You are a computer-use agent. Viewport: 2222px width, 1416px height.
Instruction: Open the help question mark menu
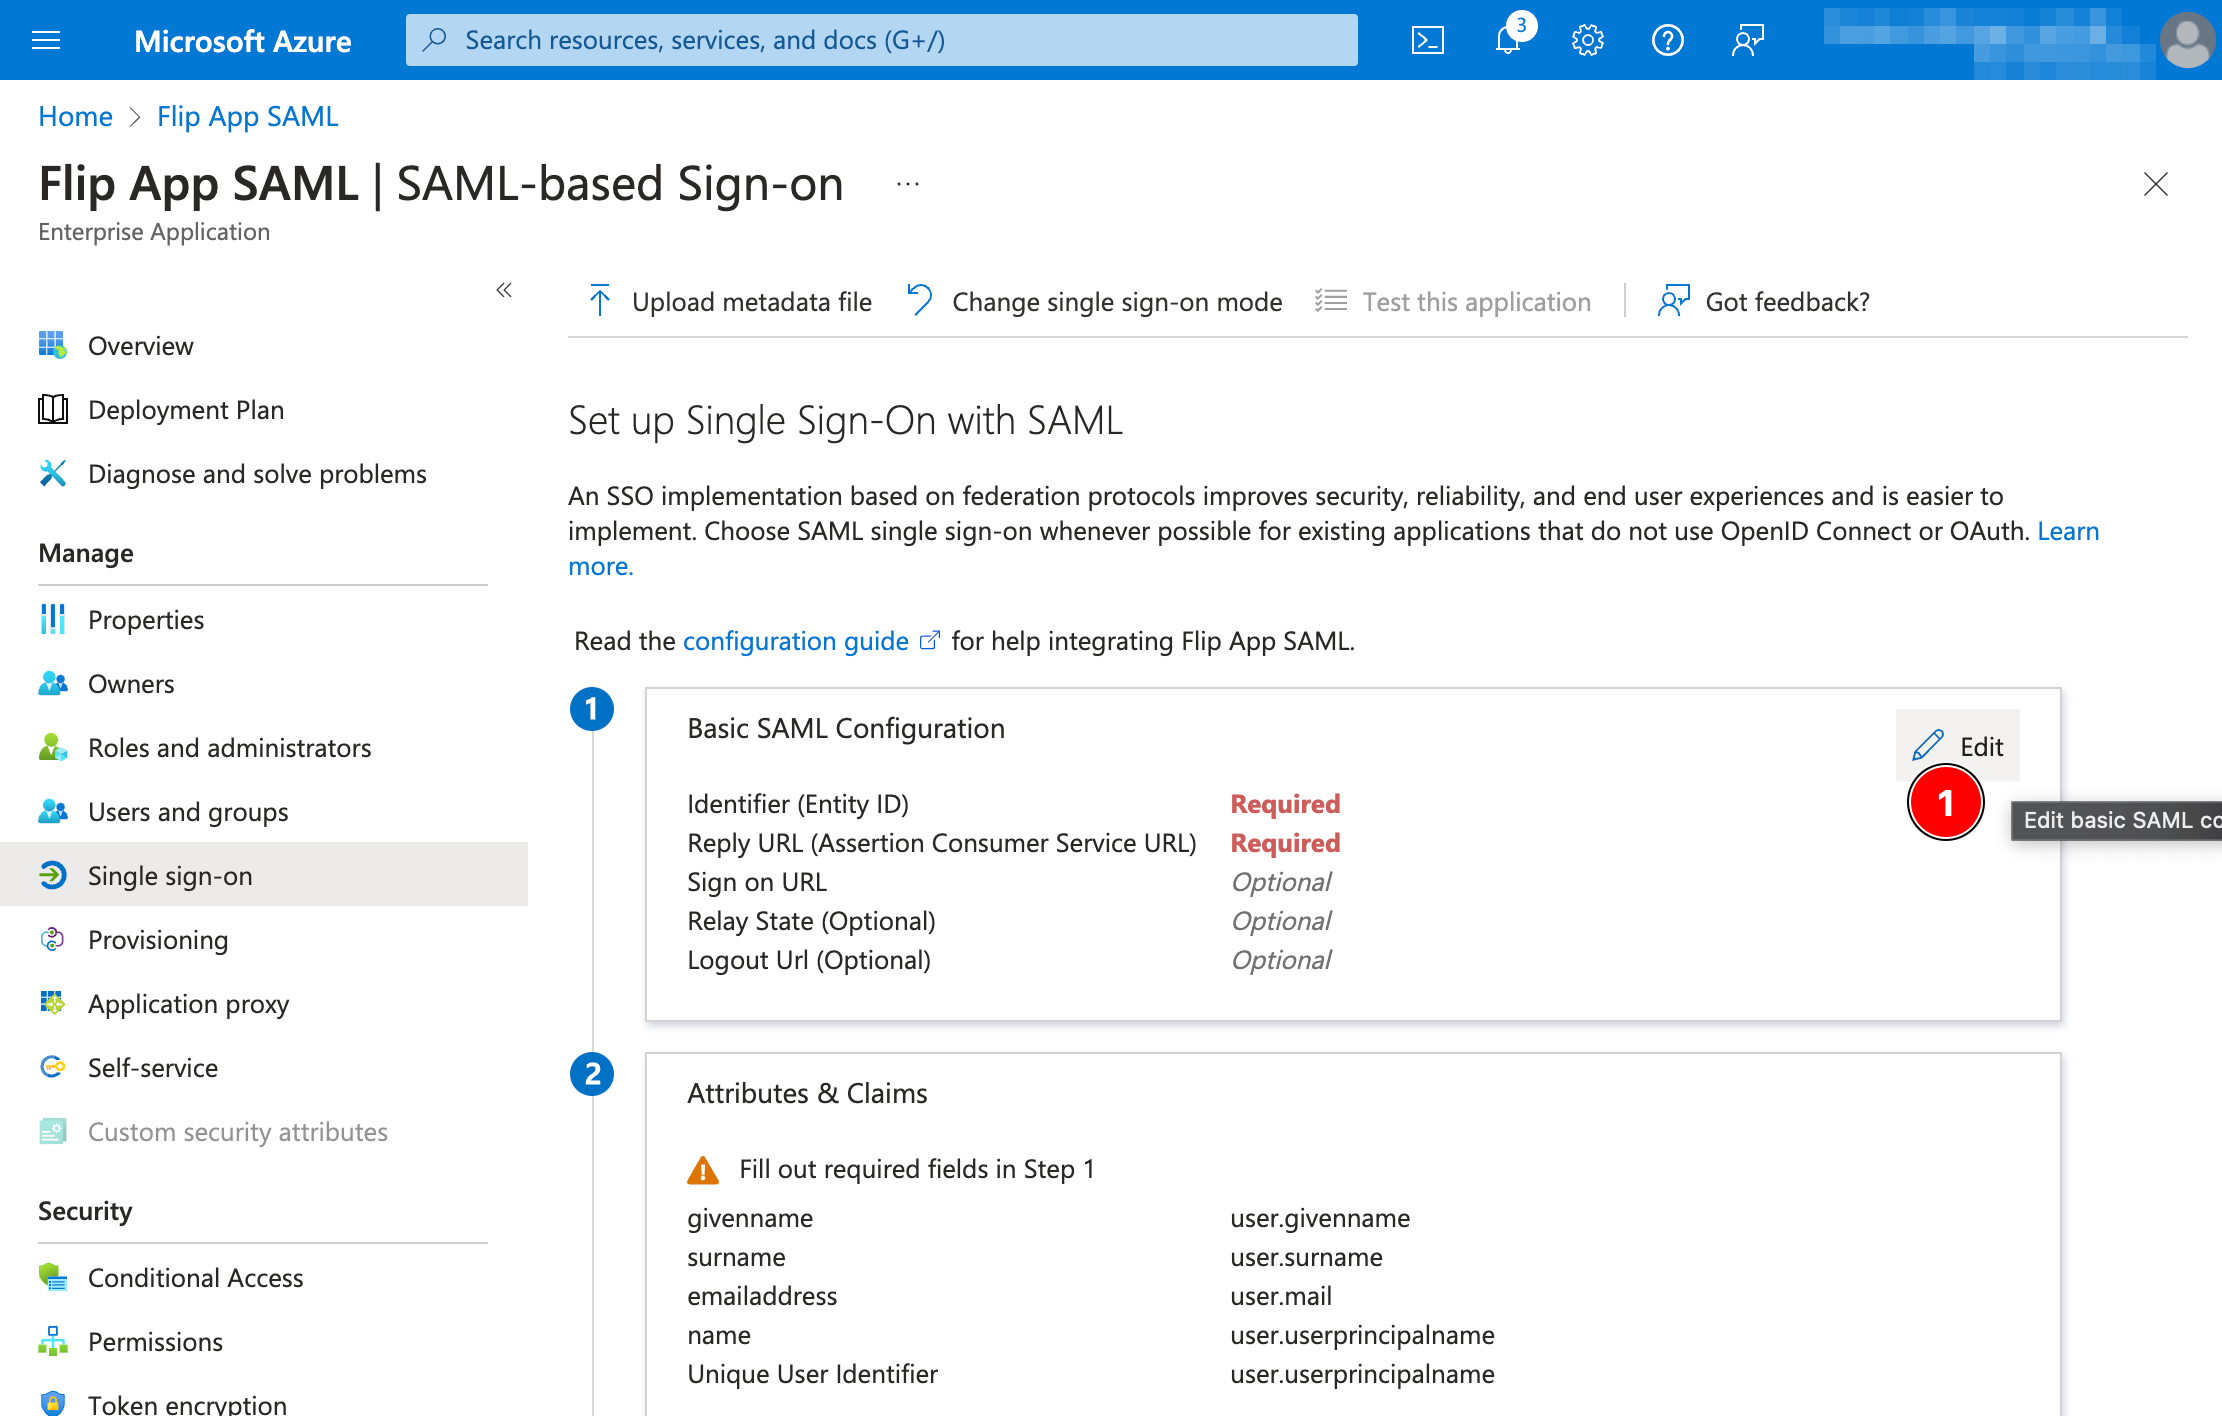coord(1667,40)
